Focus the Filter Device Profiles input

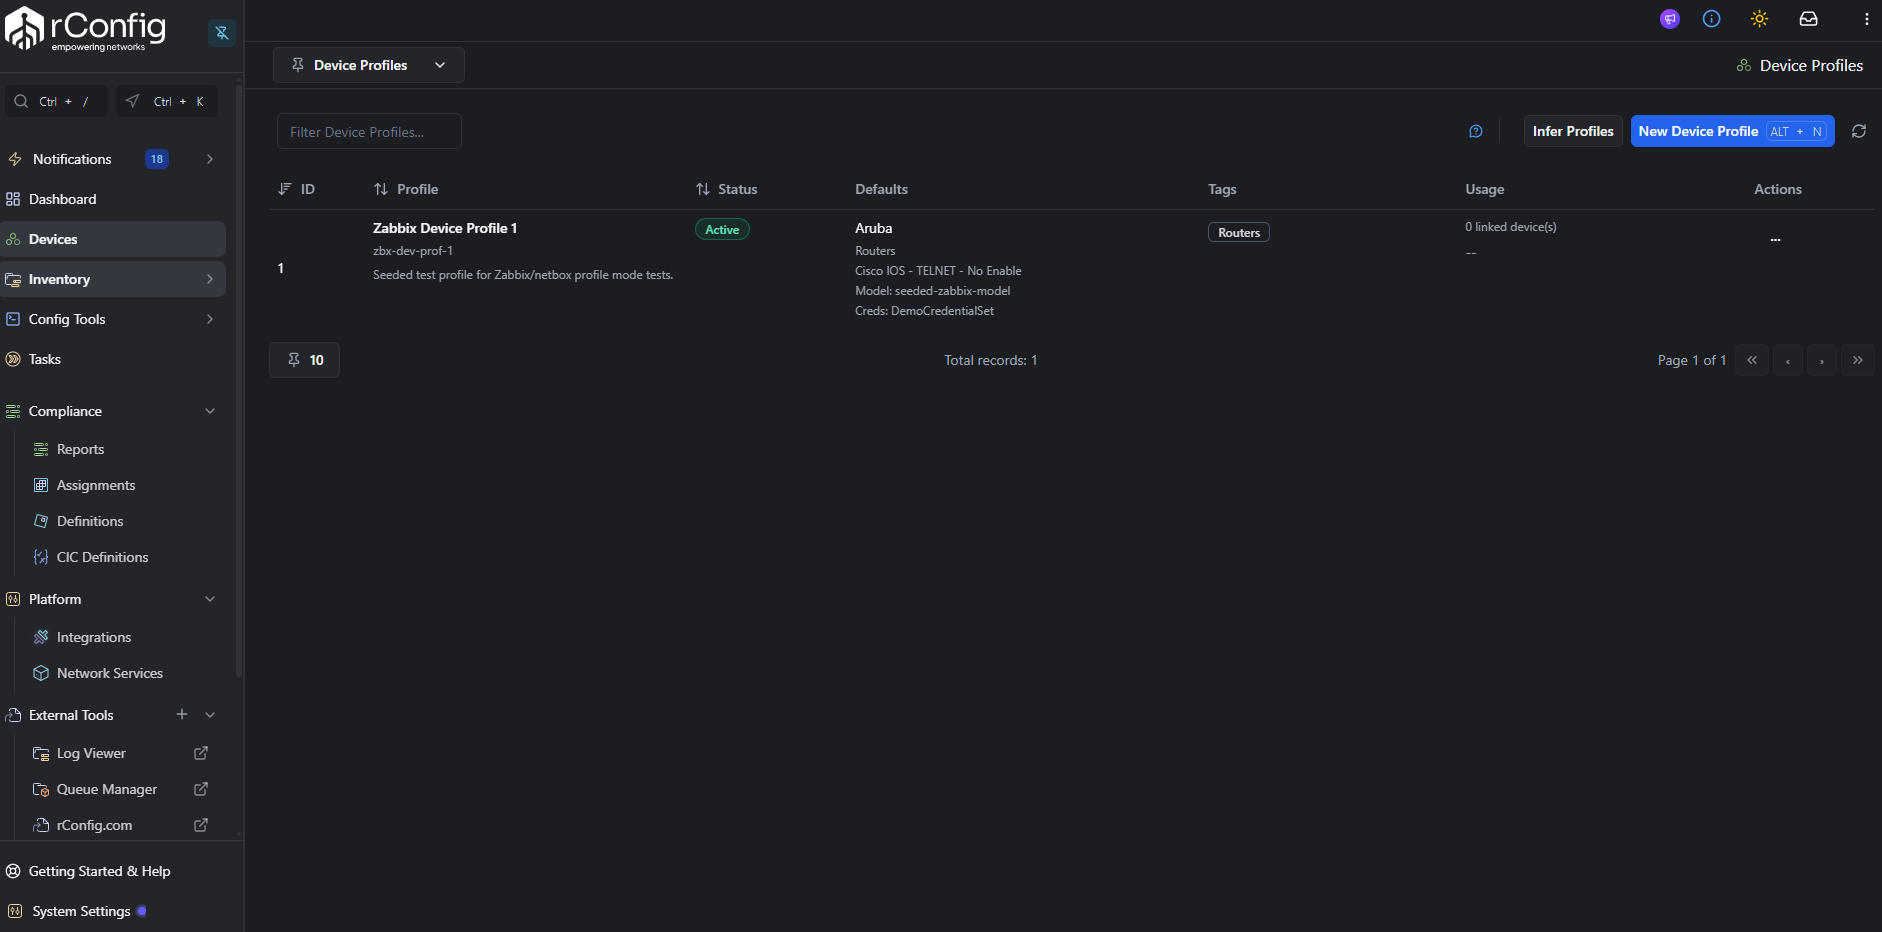click(369, 131)
